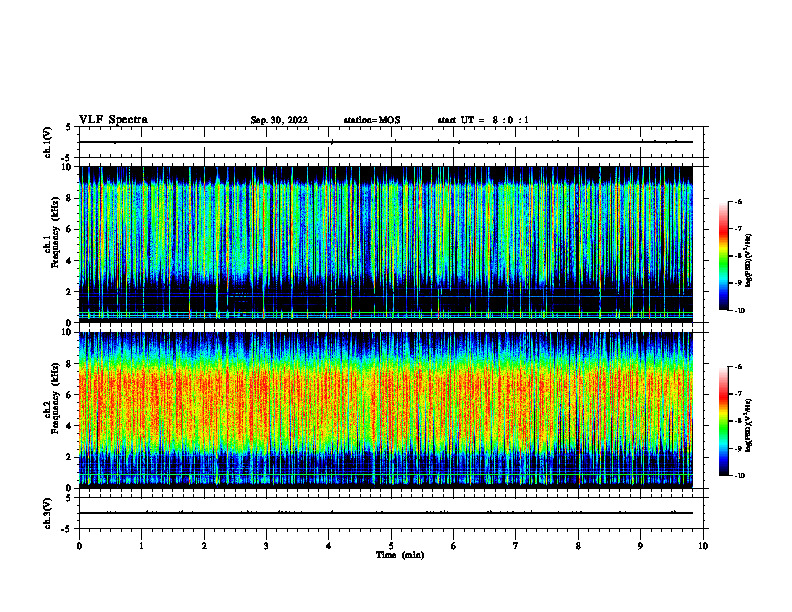Screen dimensions: 792x612
Task: Click the ch.1 spectrogram color scale bar
Action: [723, 256]
